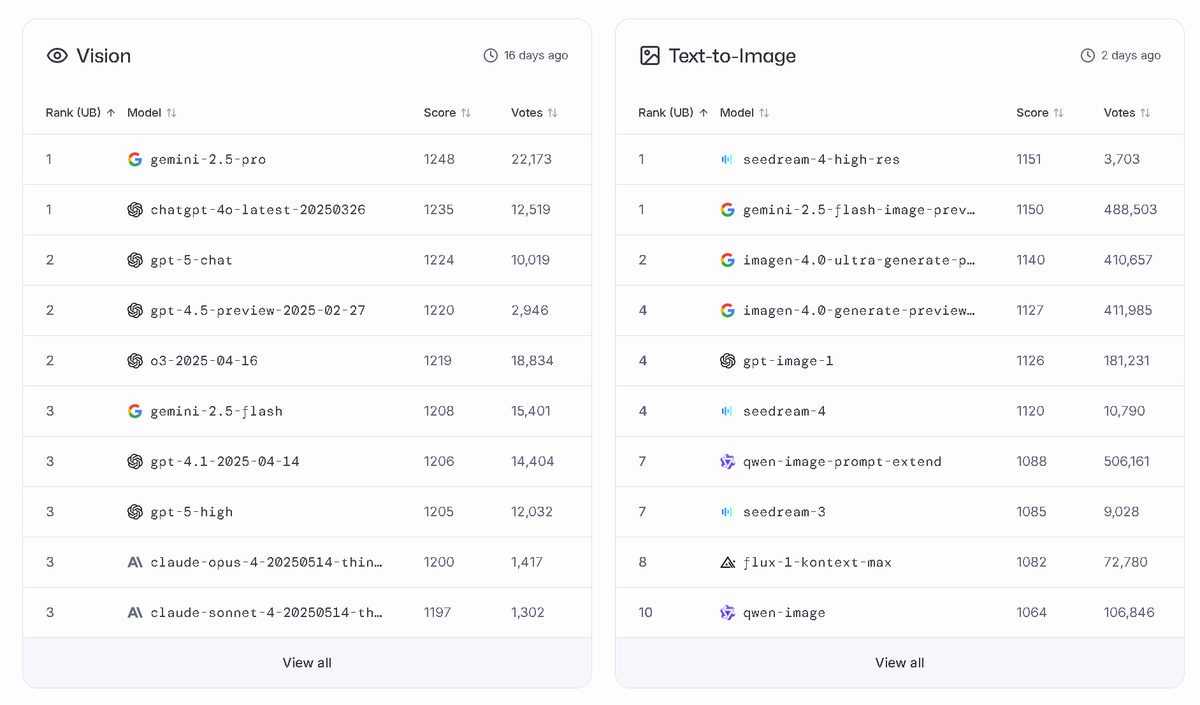The height and width of the screenshot is (705, 1200).
Task: Click the eye icon beside Vision heading
Action: click(57, 56)
